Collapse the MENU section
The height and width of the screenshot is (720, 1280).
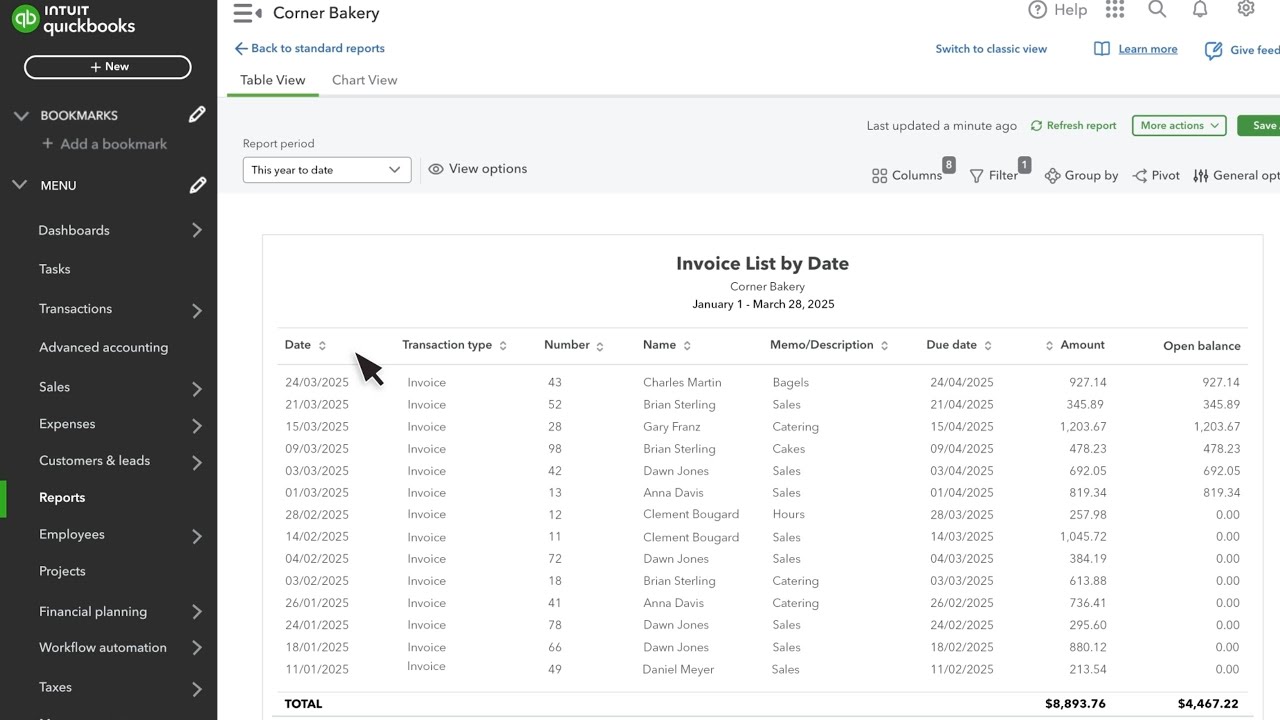click(21, 186)
